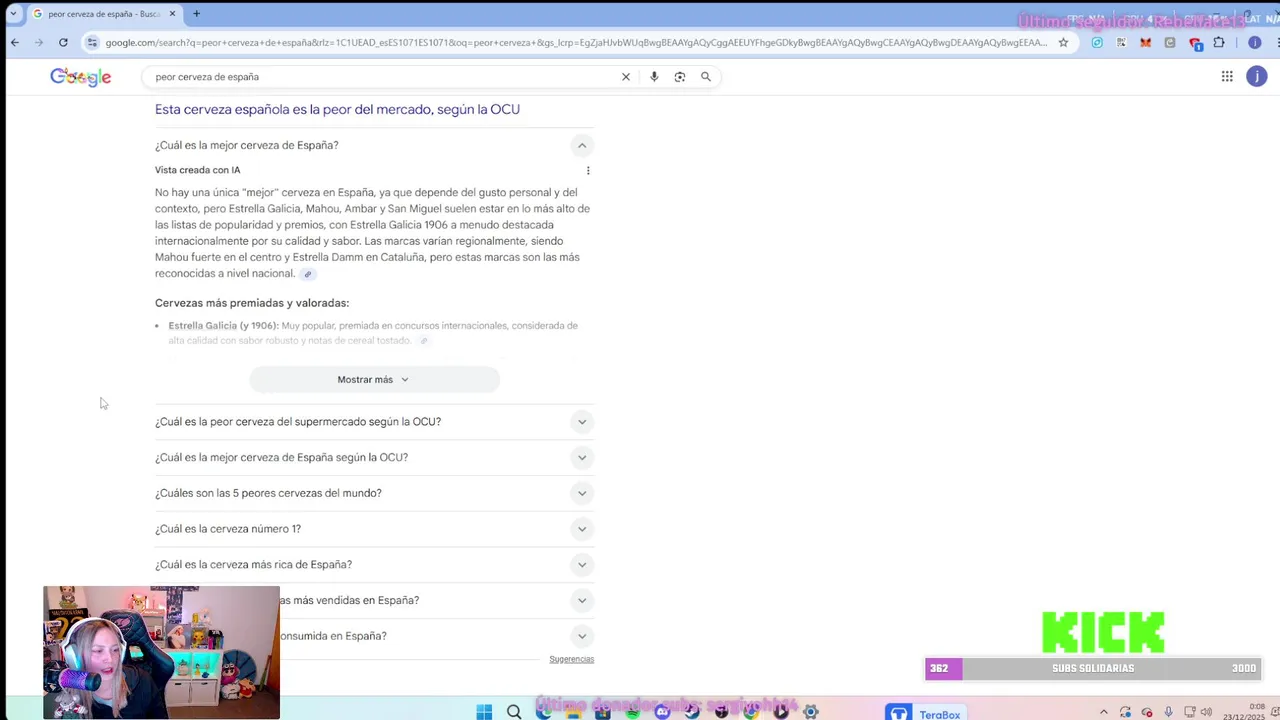This screenshot has height=720, width=1280.
Task: Open 'Esta cerveza española es la peor del mercado' link
Action: tap(337, 110)
